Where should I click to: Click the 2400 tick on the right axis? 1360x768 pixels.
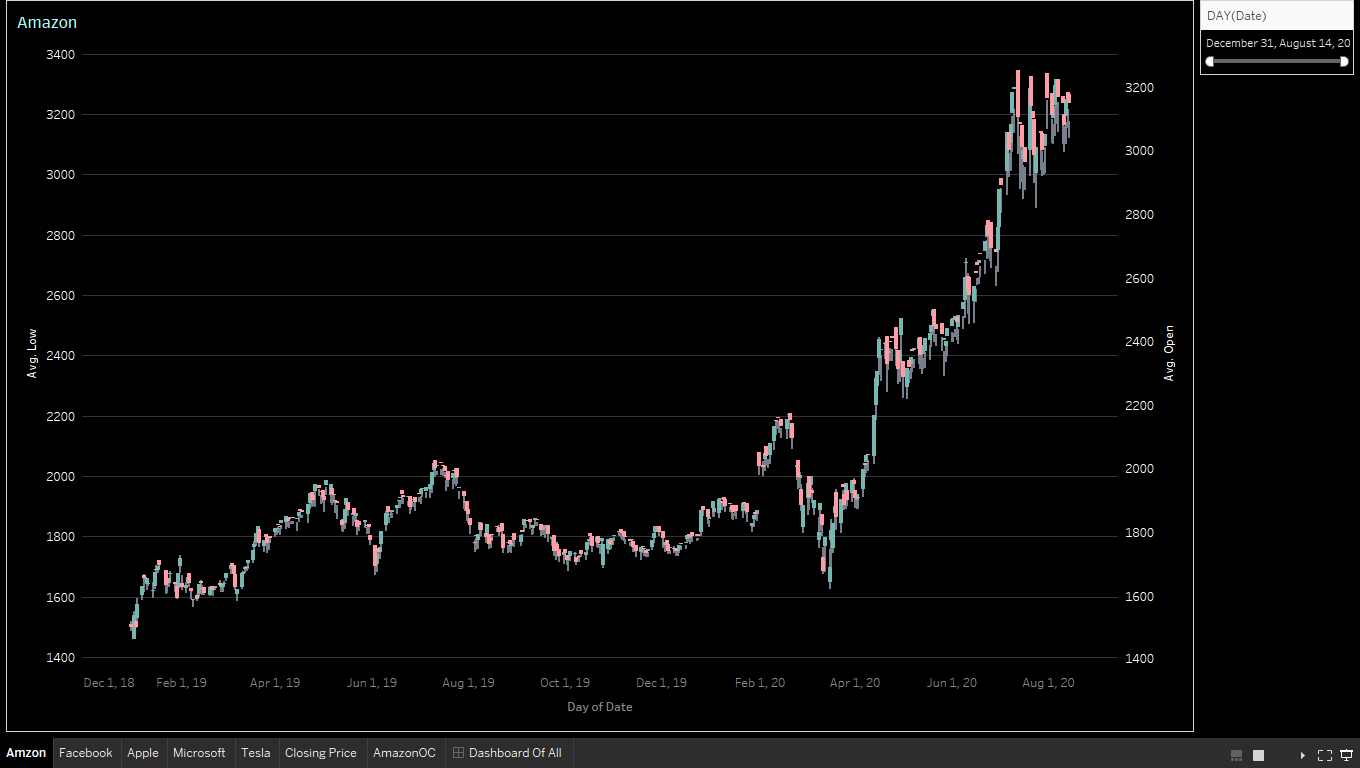(1140, 342)
